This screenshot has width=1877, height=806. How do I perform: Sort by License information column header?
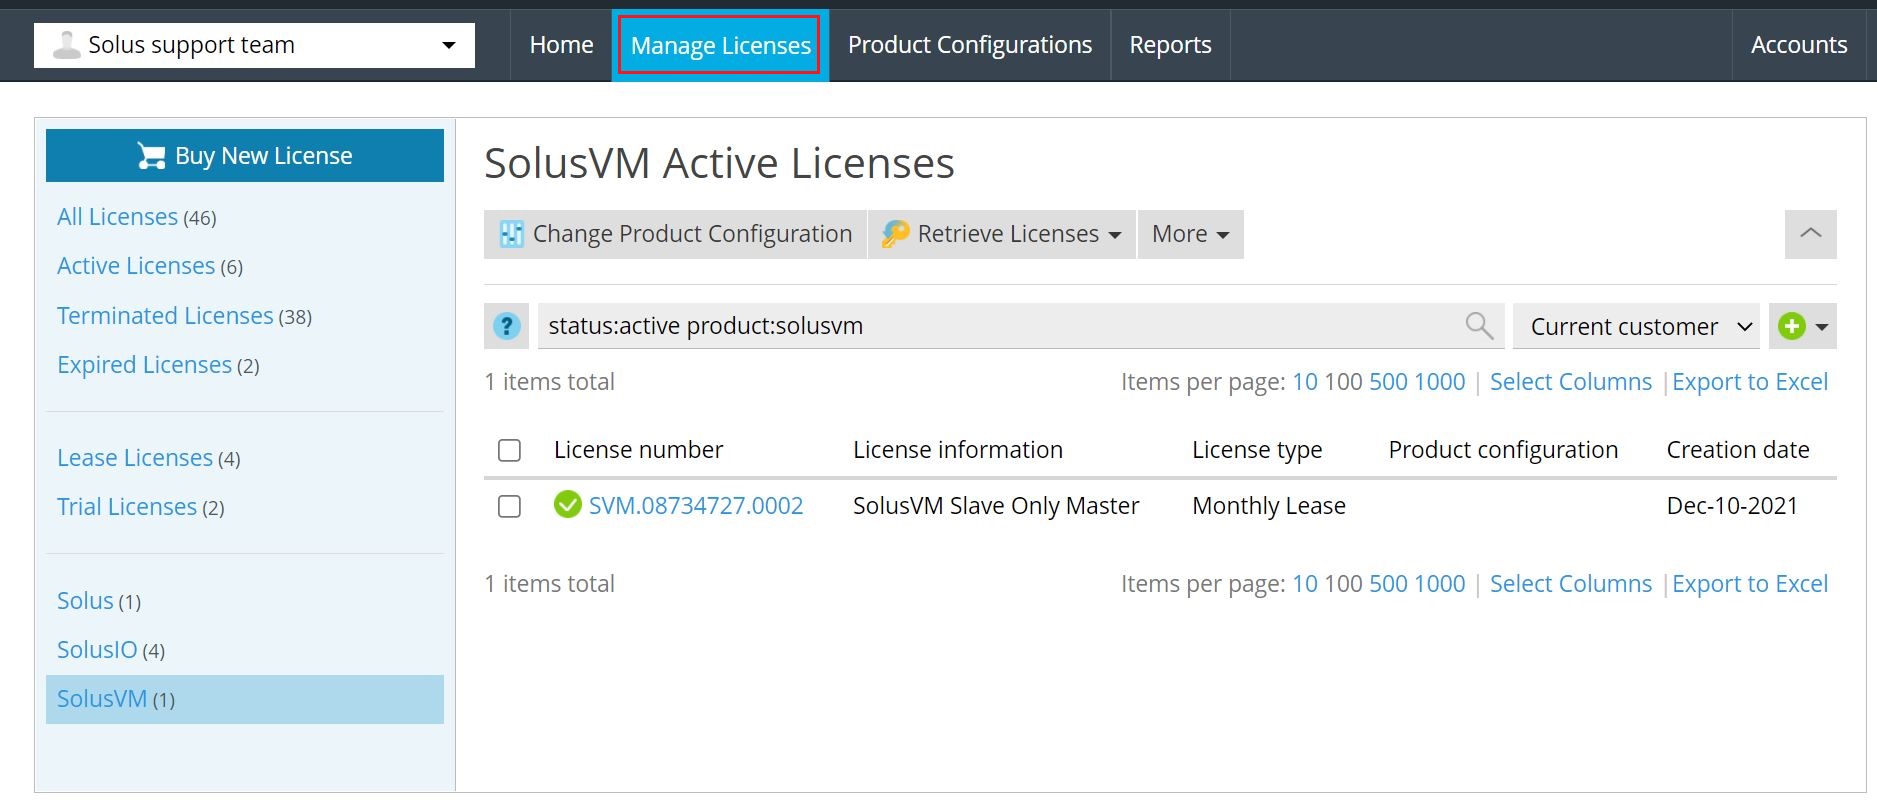pyautogui.click(x=958, y=450)
